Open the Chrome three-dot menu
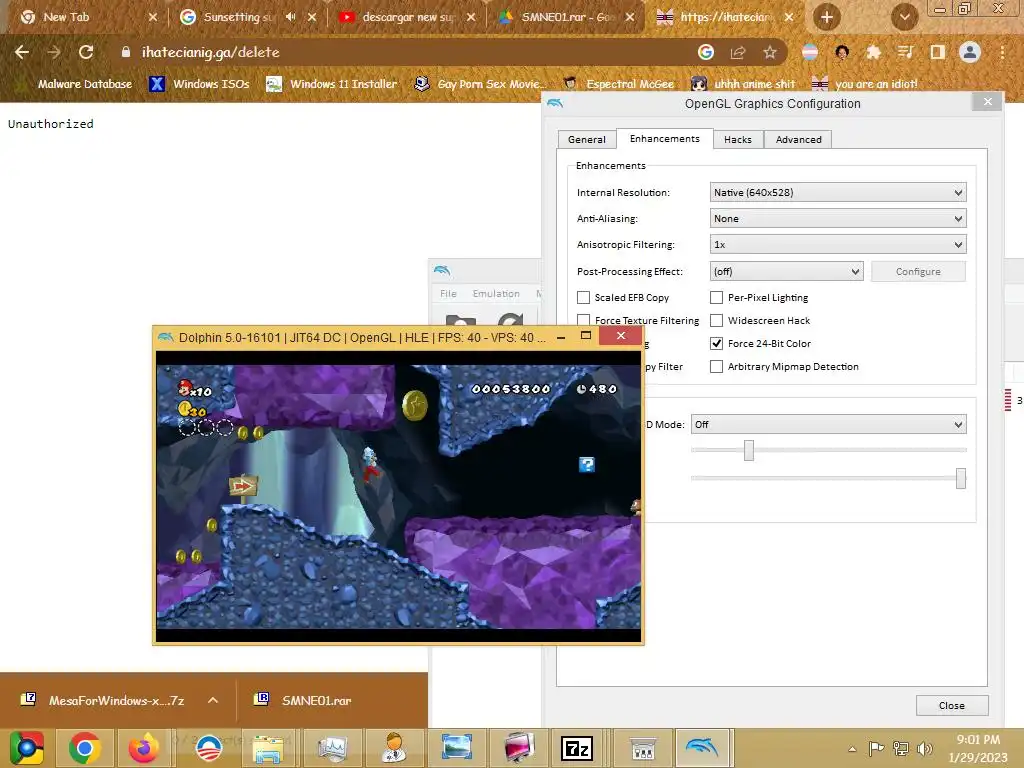 pos(1002,52)
